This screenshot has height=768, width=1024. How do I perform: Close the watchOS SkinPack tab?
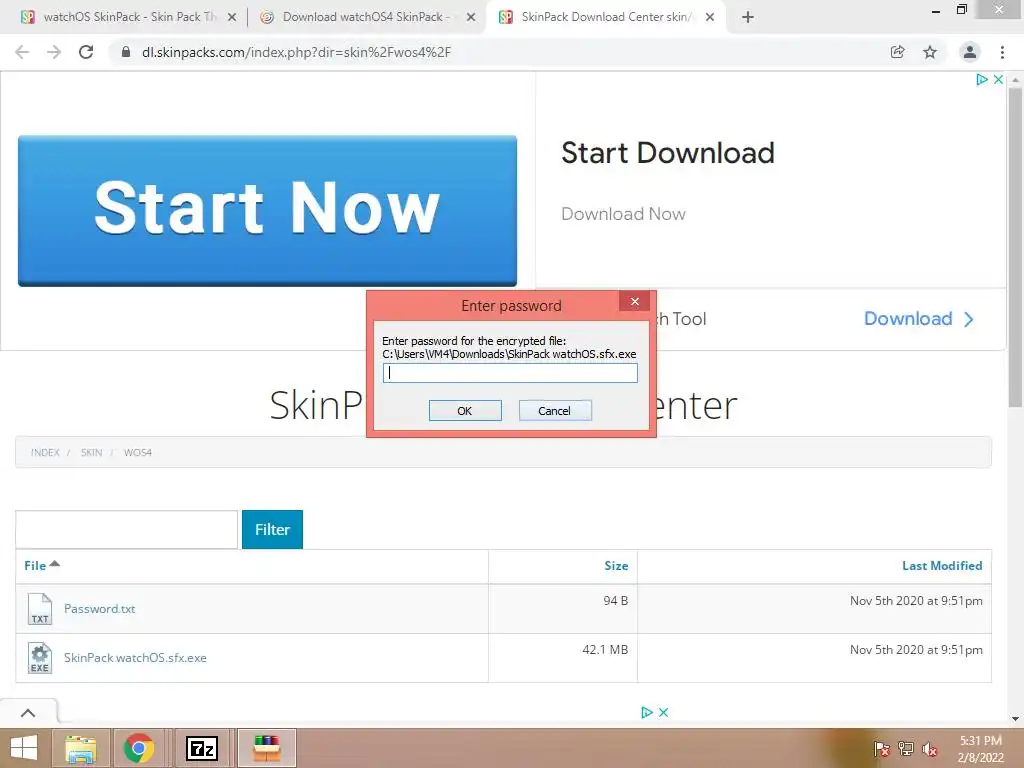pyautogui.click(x=232, y=18)
